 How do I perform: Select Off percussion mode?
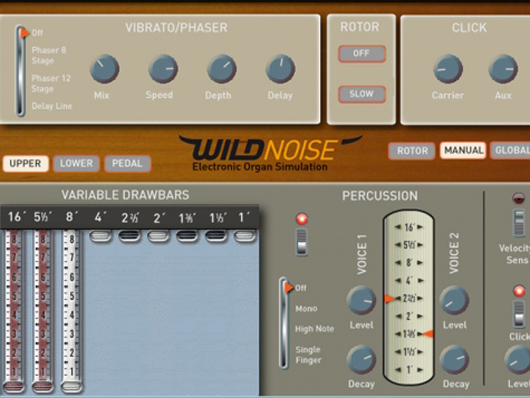(x=300, y=288)
